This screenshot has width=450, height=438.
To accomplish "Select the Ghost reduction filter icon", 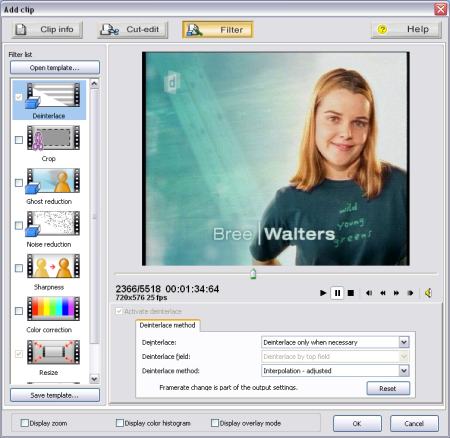I will pyautogui.click(x=53, y=181).
